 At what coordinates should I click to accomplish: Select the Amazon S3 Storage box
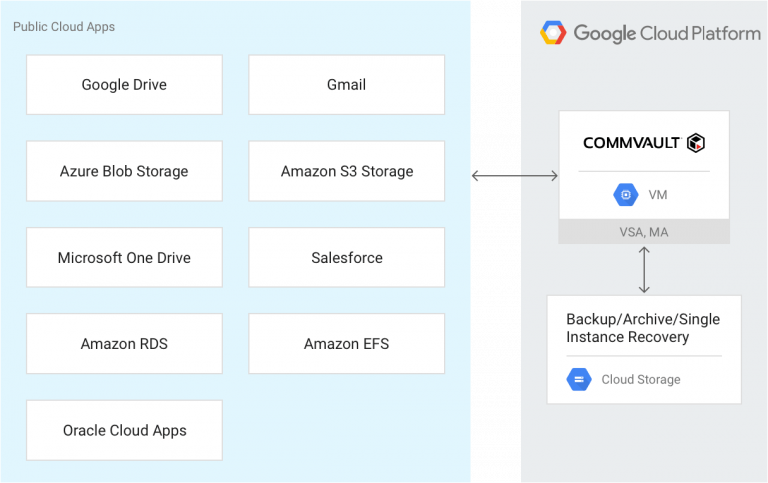[346, 171]
